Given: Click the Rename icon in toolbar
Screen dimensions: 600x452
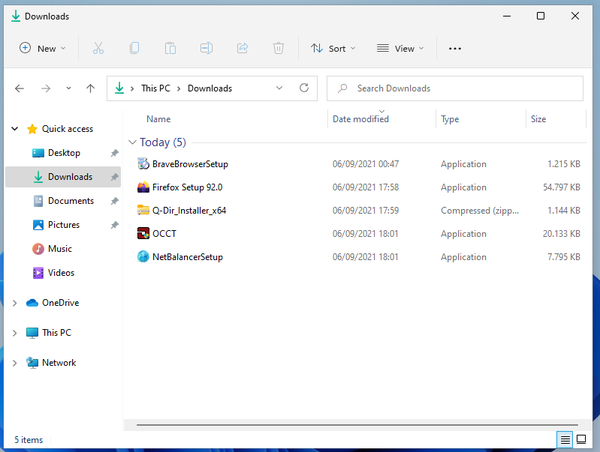Looking at the screenshot, I should click(x=206, y=48).
